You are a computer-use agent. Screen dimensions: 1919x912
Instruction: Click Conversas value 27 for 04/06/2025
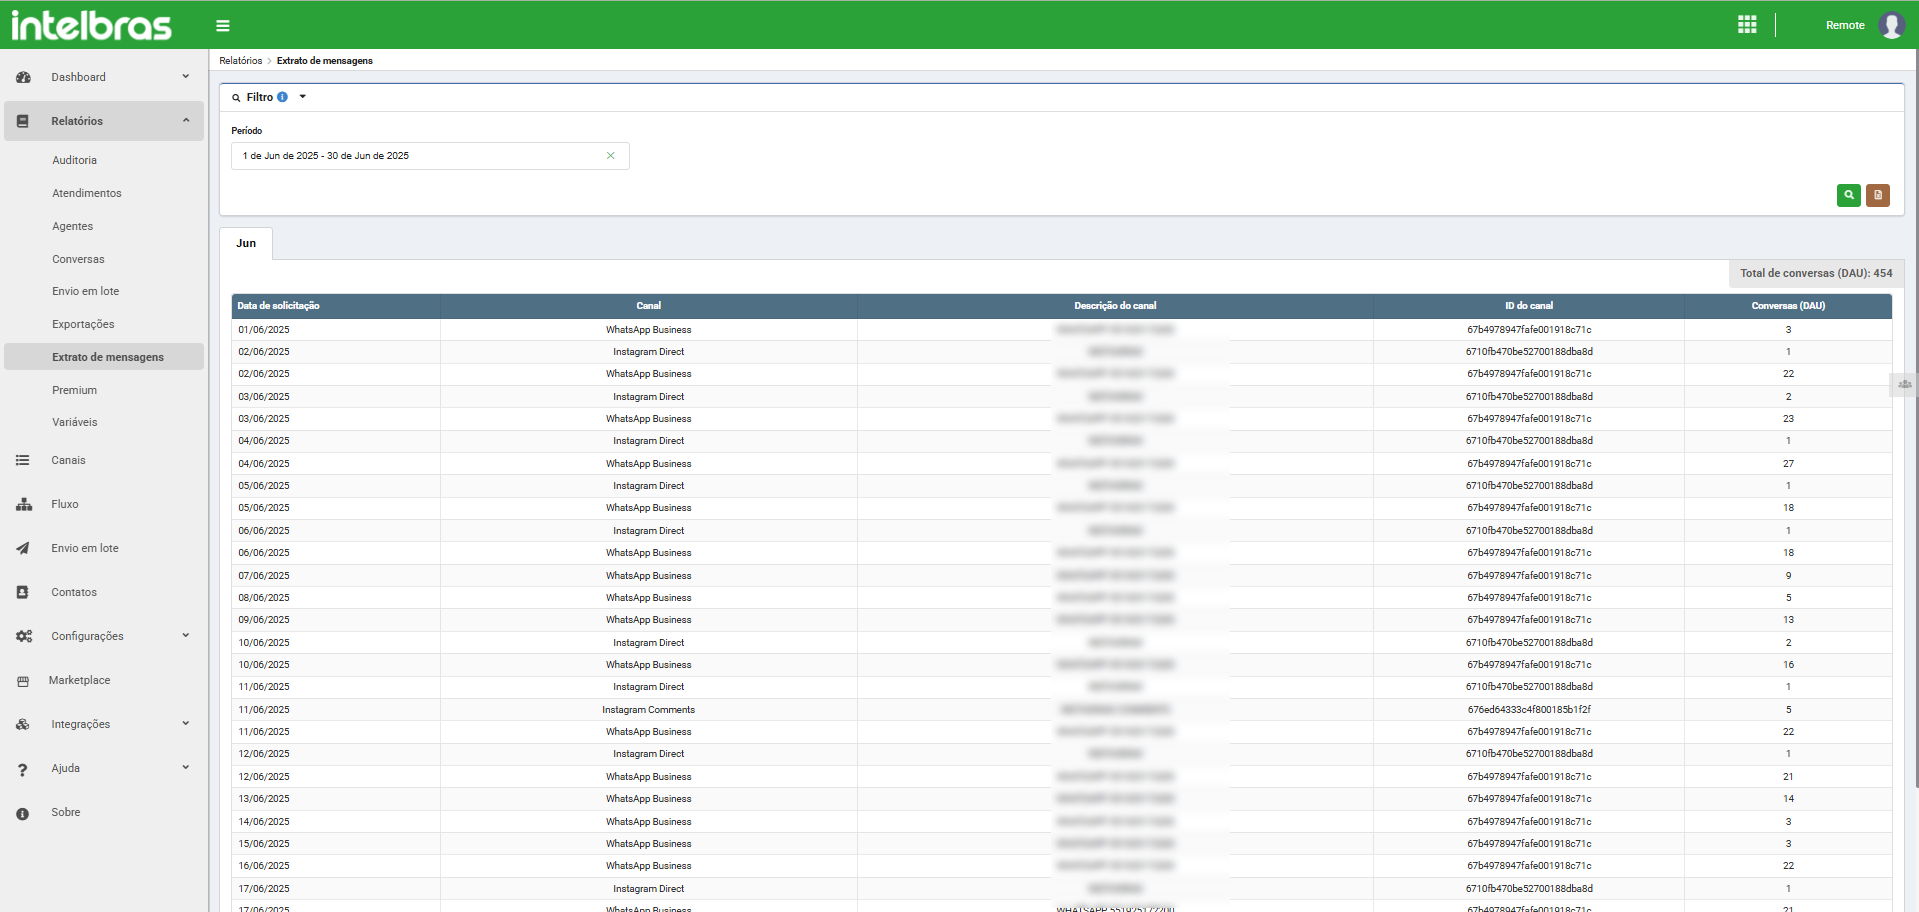pos(1788,464)
